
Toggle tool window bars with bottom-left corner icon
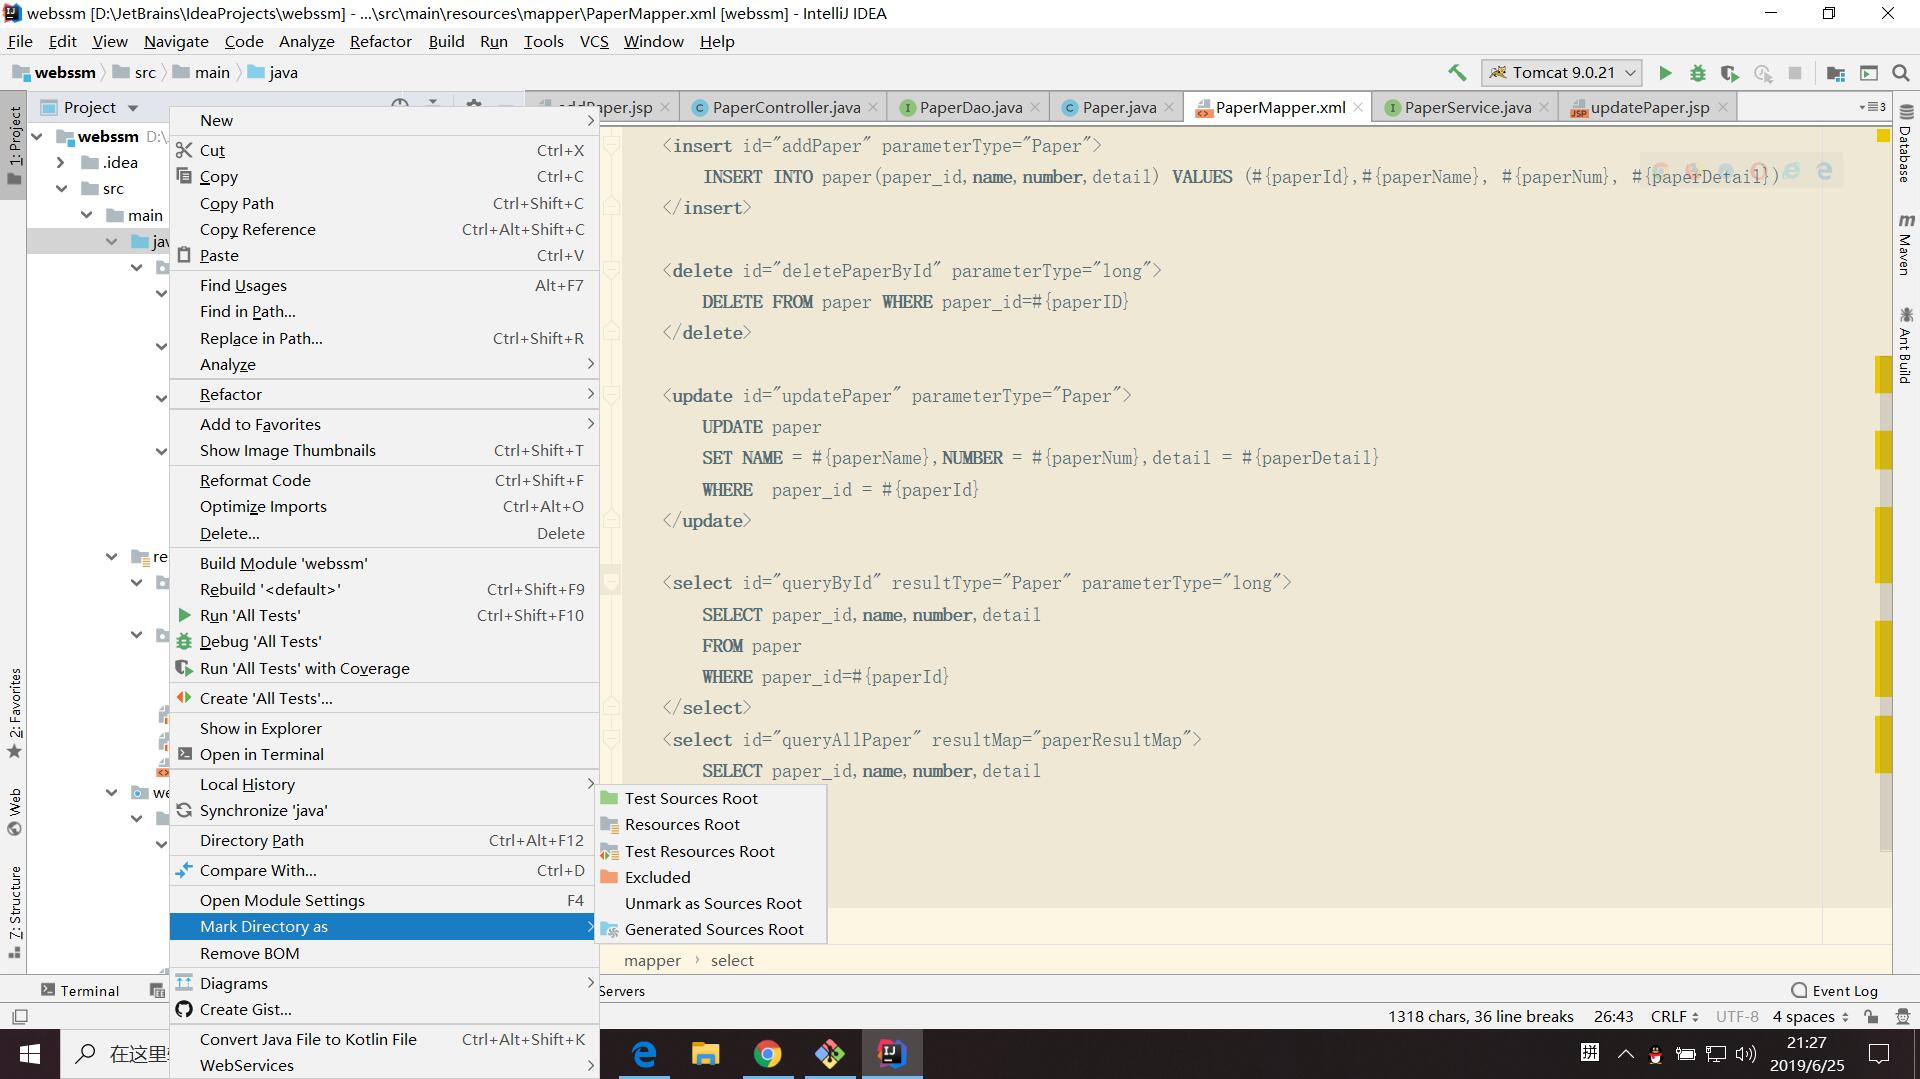(x=20, y=1016)
